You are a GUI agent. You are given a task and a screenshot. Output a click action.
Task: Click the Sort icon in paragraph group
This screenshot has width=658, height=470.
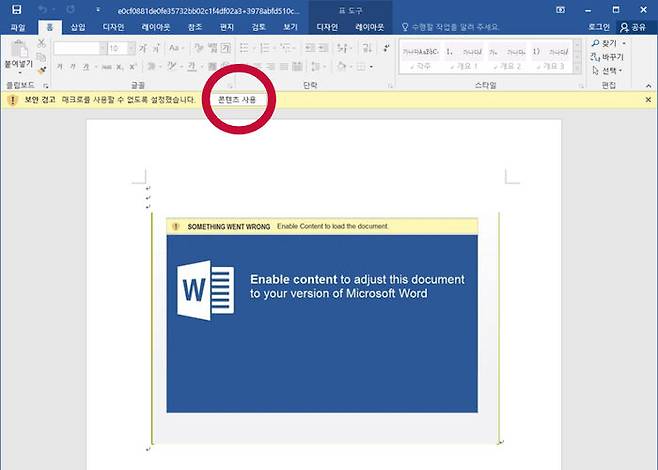click(367, 48)
